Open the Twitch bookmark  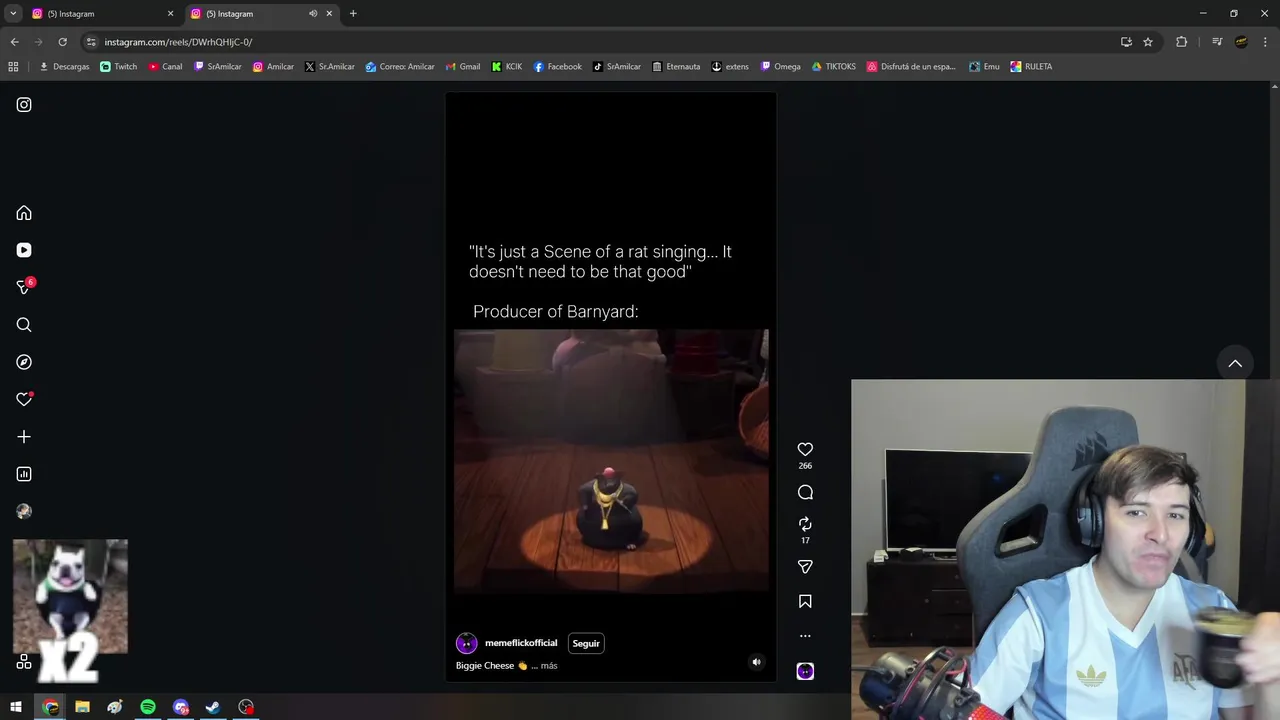point(119,67)
